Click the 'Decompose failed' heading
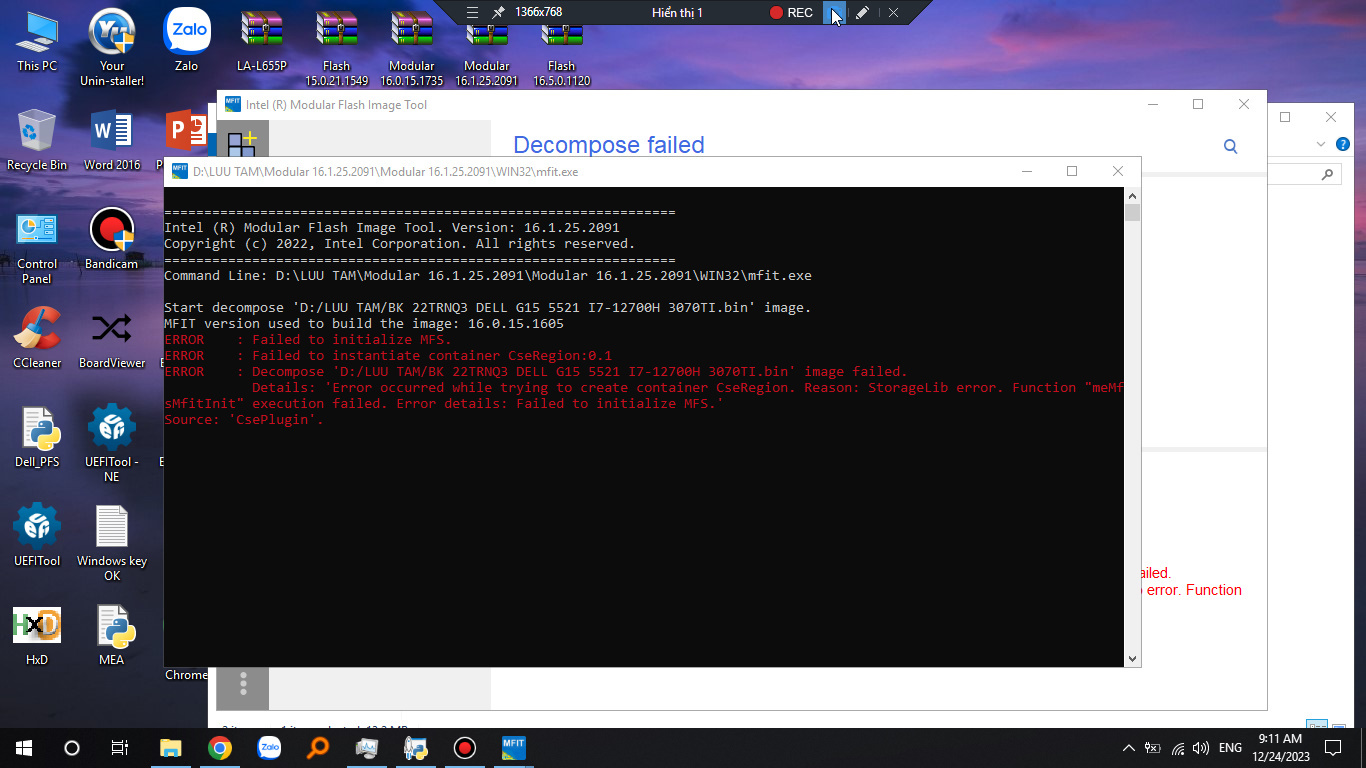1366x768 pixels. (609, 145)
